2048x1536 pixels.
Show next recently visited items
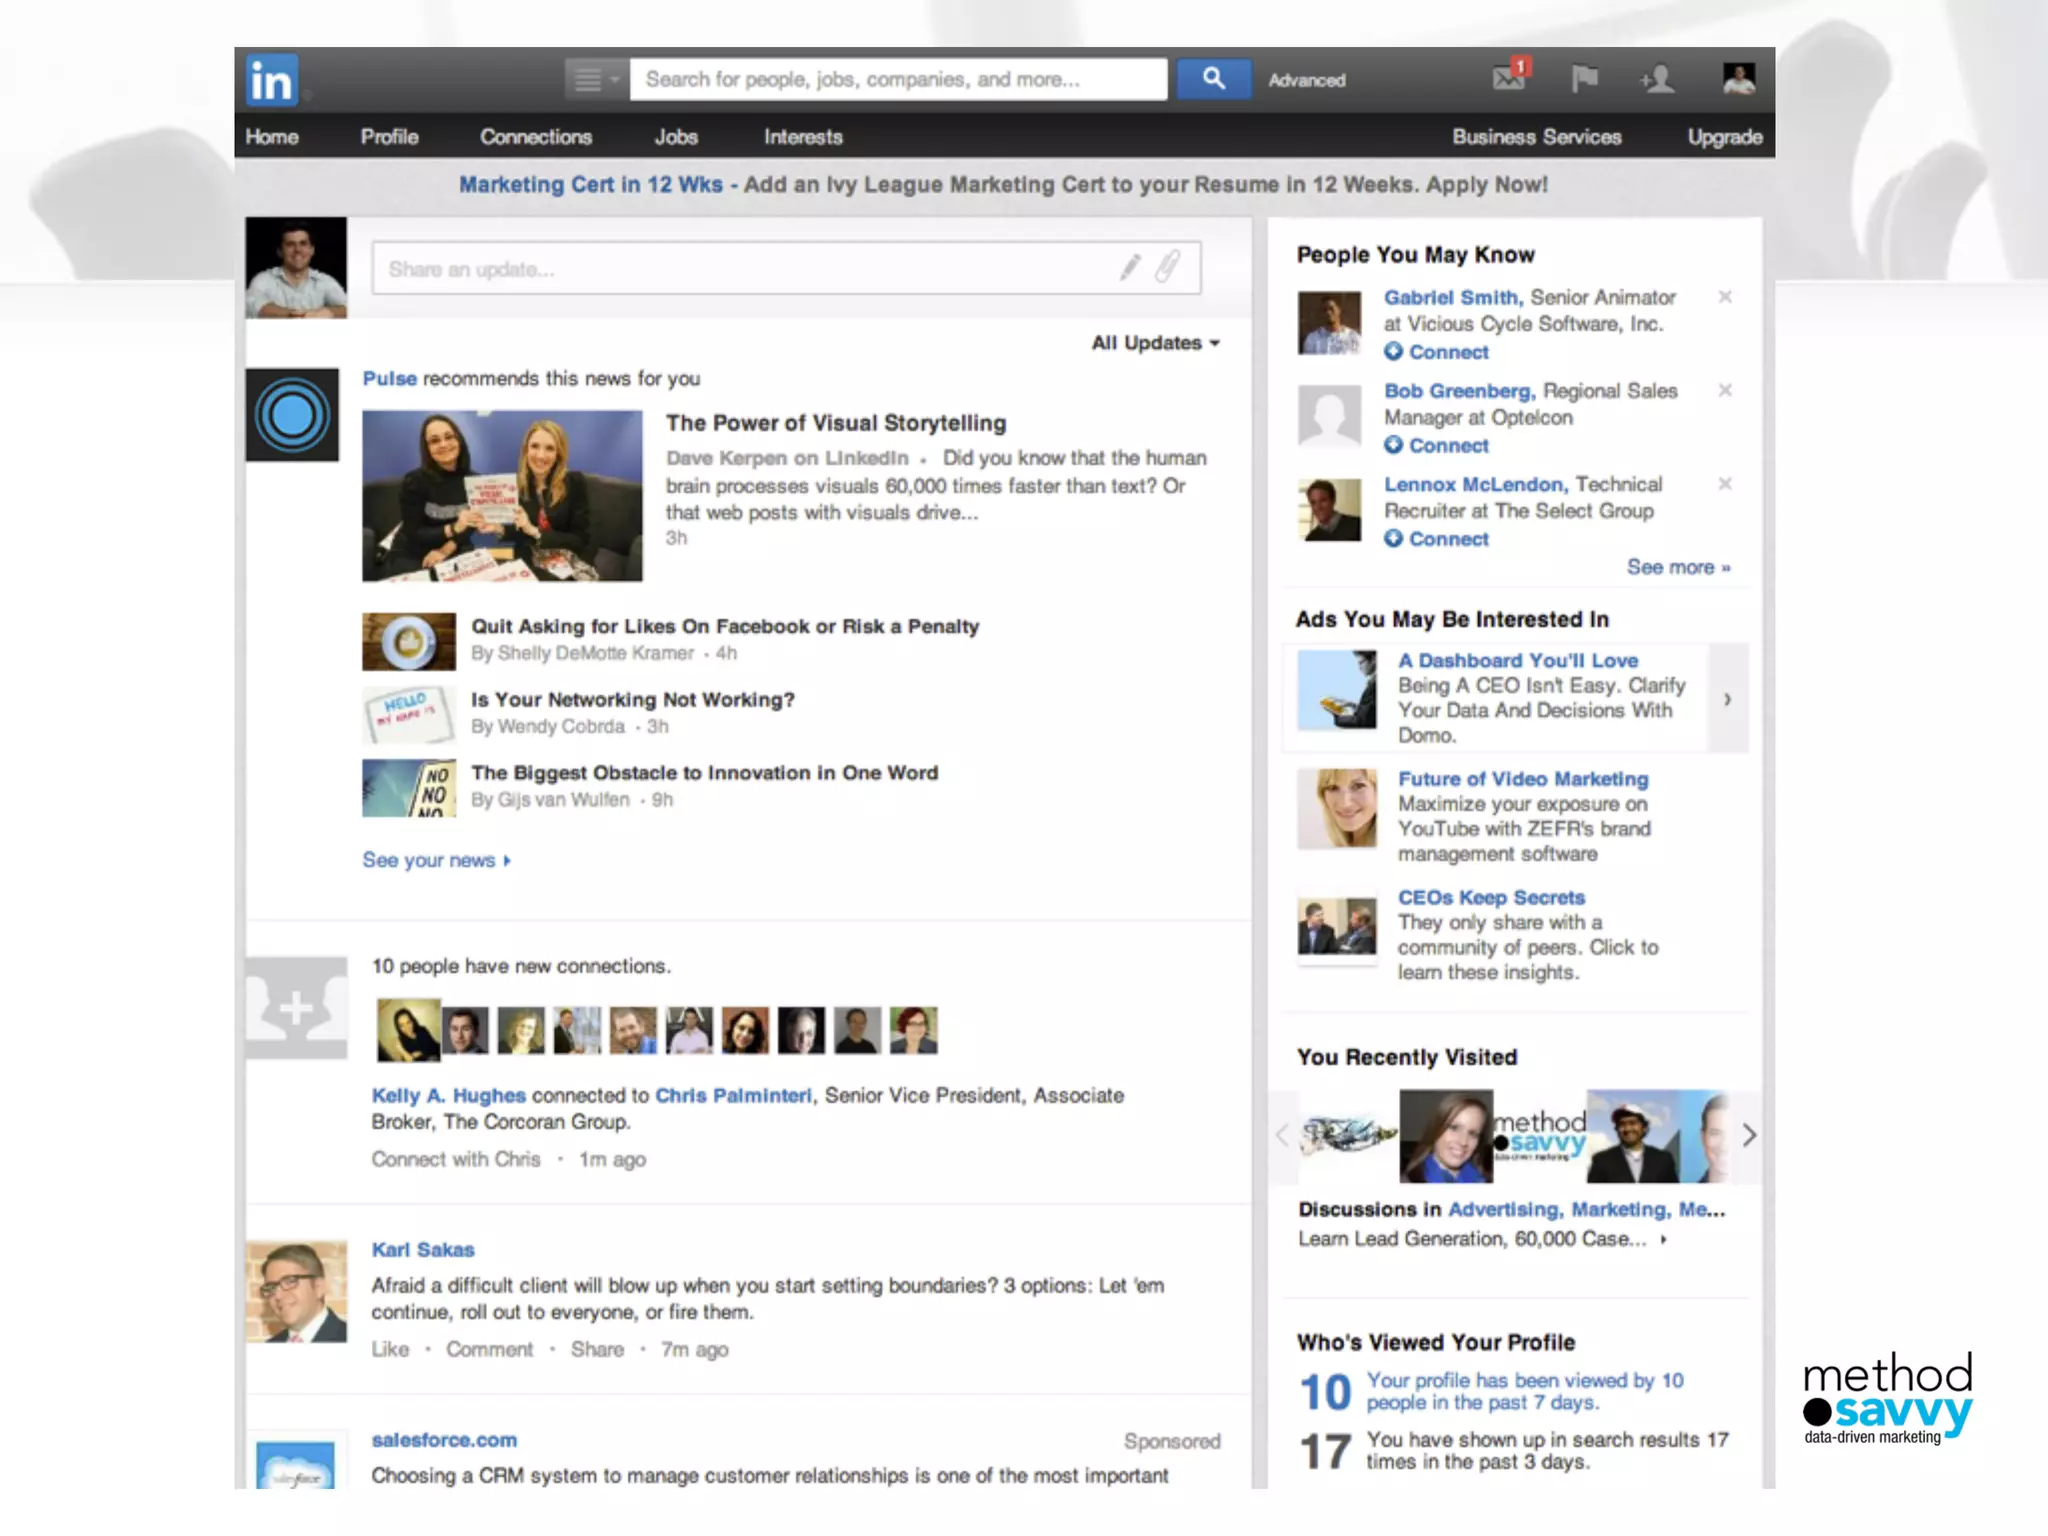pos(1749,1136)
